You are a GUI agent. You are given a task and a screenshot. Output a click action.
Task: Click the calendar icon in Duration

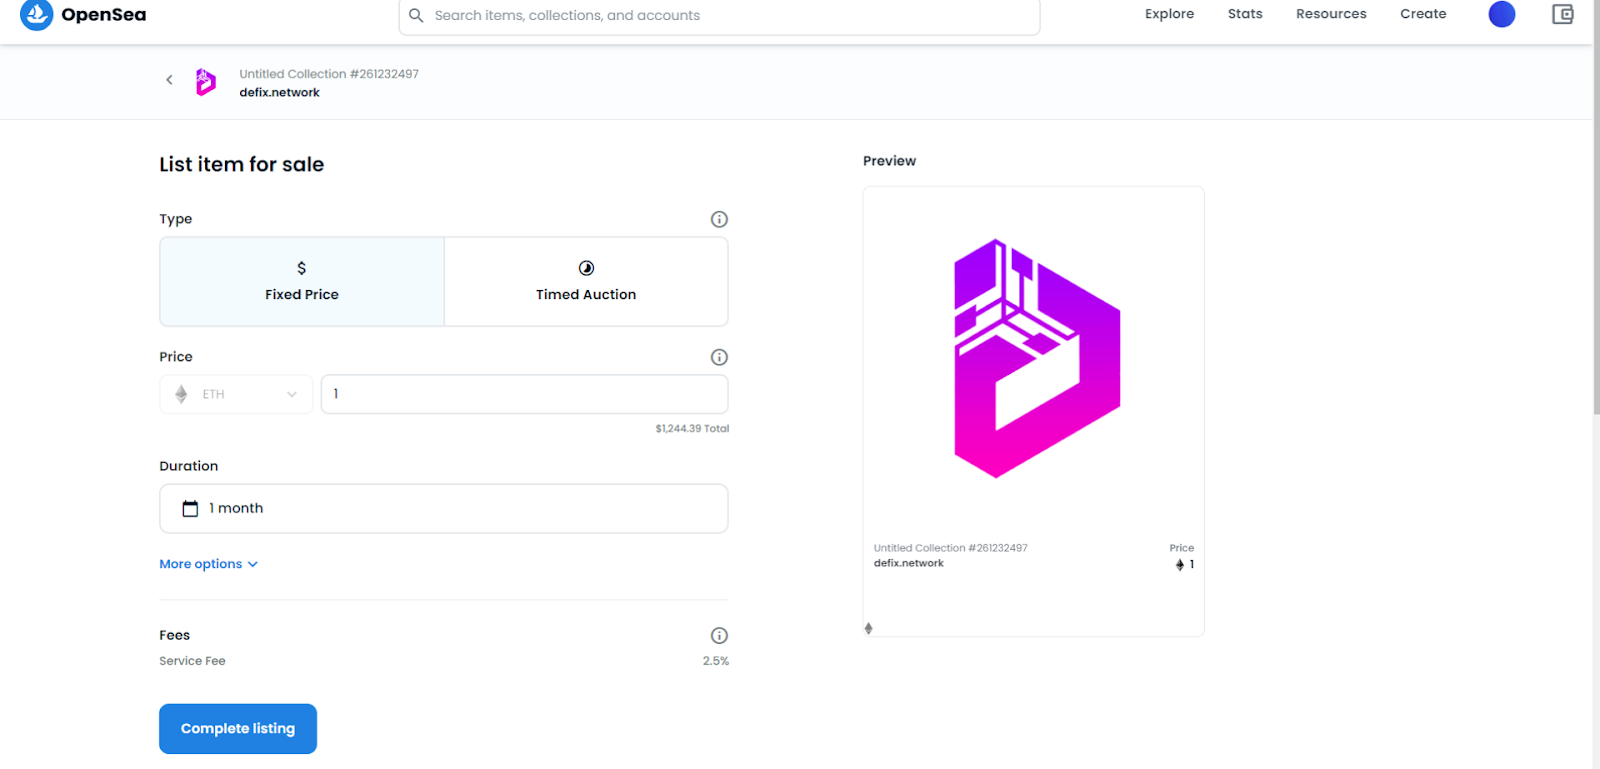pyautogui.click(x=190, y=509)
